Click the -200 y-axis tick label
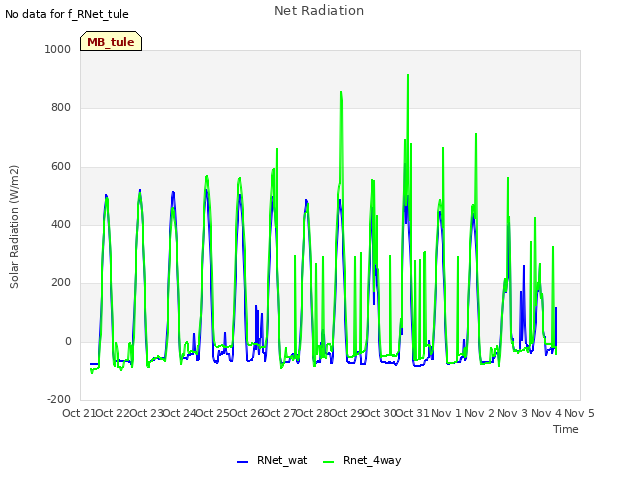 pyautogui.click(x=59, y=399)
